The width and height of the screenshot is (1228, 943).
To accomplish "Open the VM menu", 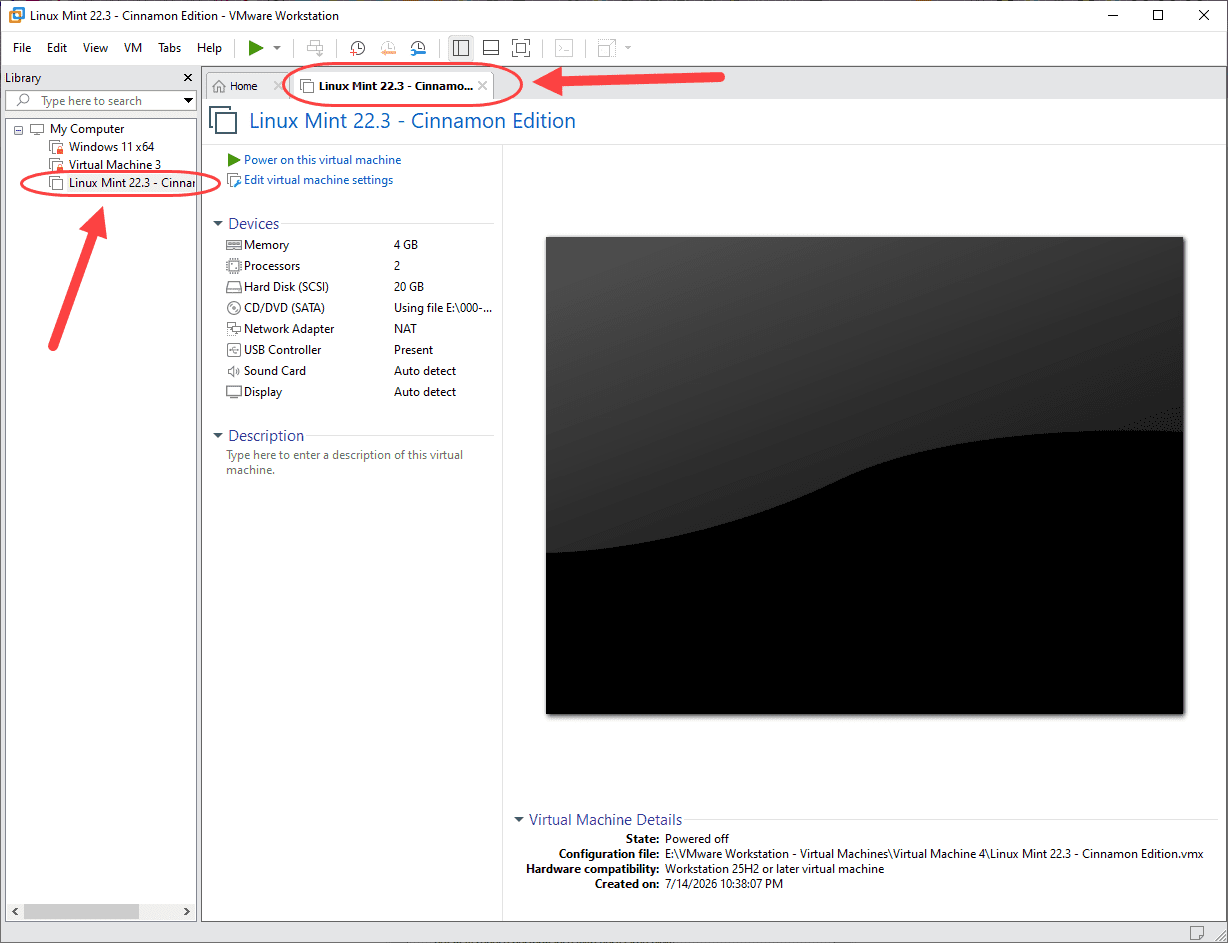I will pyautogui.click(x=133, y=48).
